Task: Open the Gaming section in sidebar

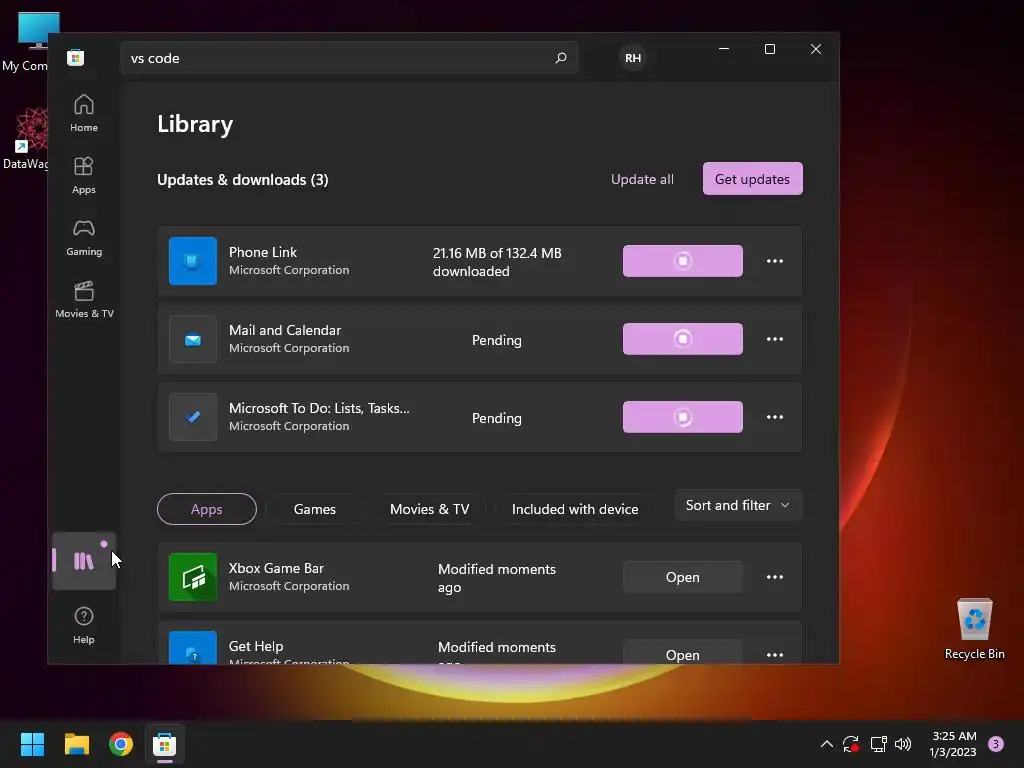Action: coord(84,237)
